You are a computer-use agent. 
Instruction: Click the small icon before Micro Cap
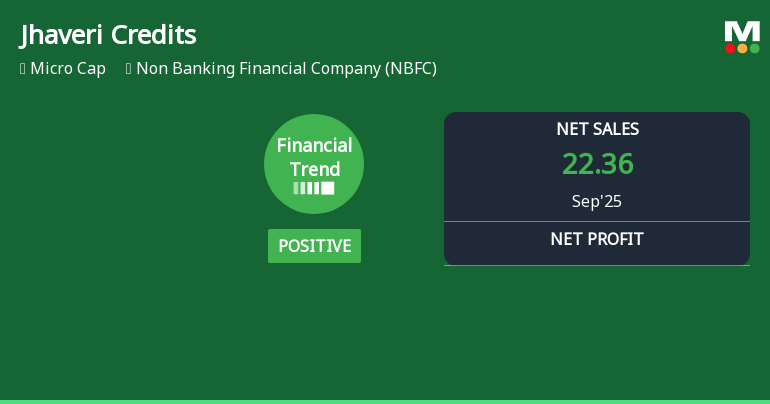point(22,69)
